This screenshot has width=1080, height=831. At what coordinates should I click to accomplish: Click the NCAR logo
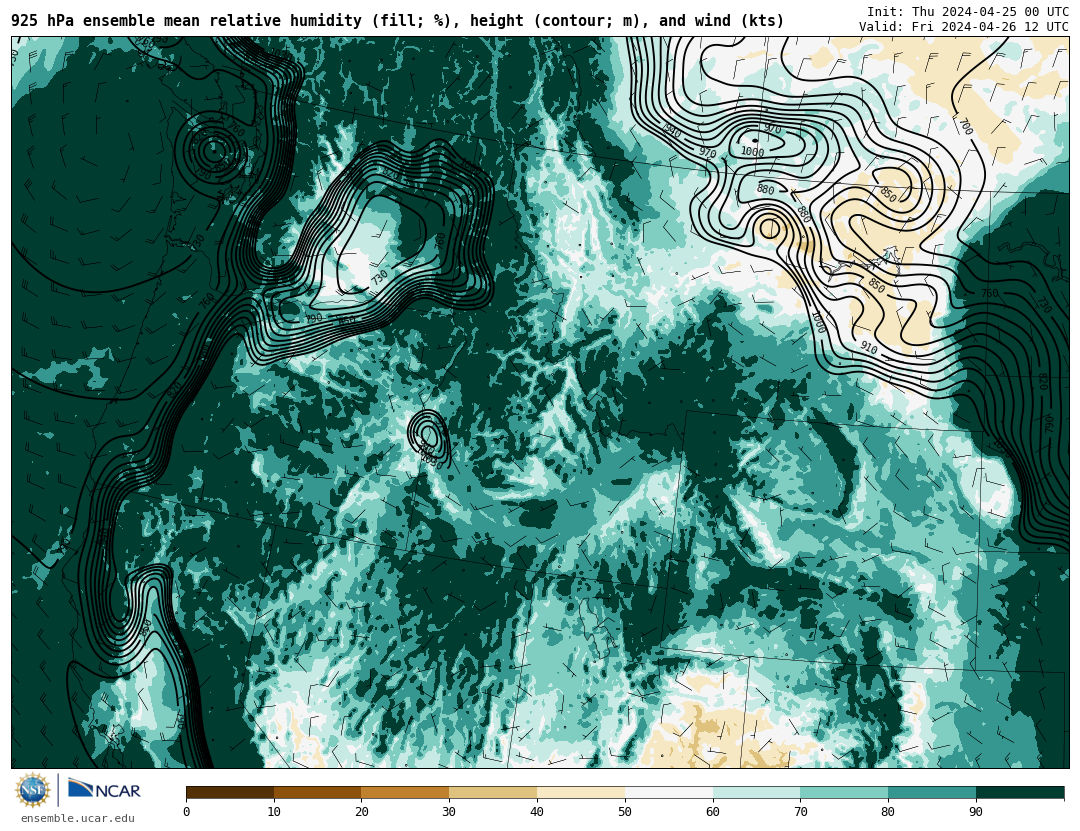(105, 790)
